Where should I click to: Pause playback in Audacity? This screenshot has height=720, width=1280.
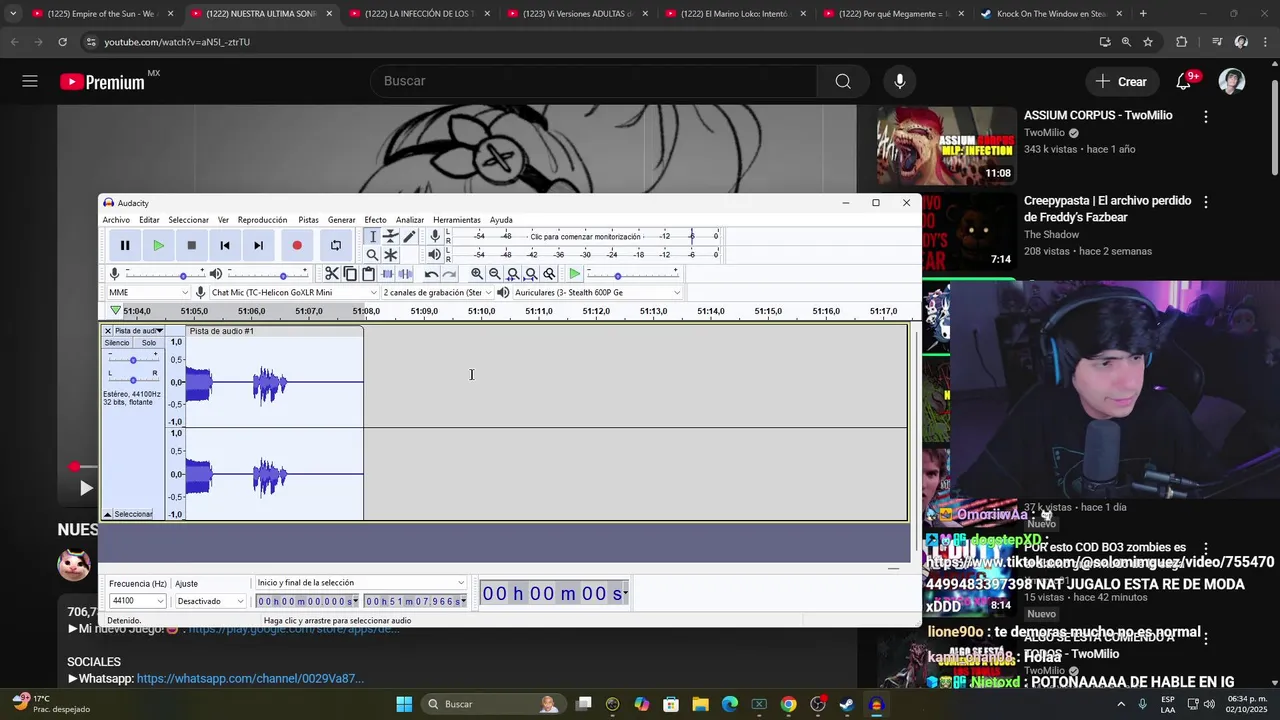point(125,245)
